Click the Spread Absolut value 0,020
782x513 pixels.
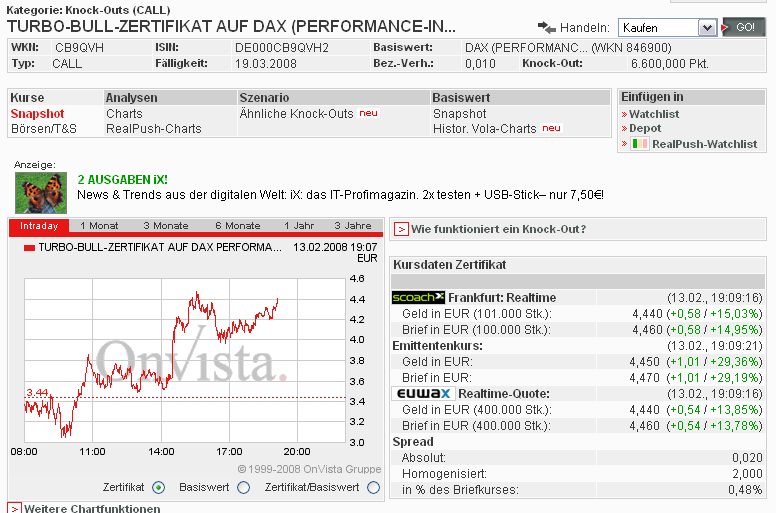point(747,458)
